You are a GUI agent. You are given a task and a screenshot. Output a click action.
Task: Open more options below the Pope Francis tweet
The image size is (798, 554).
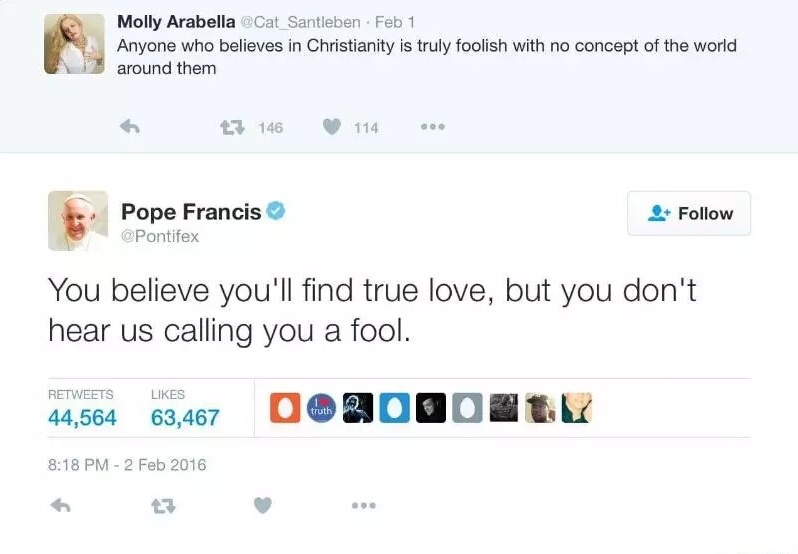[363, 507]
